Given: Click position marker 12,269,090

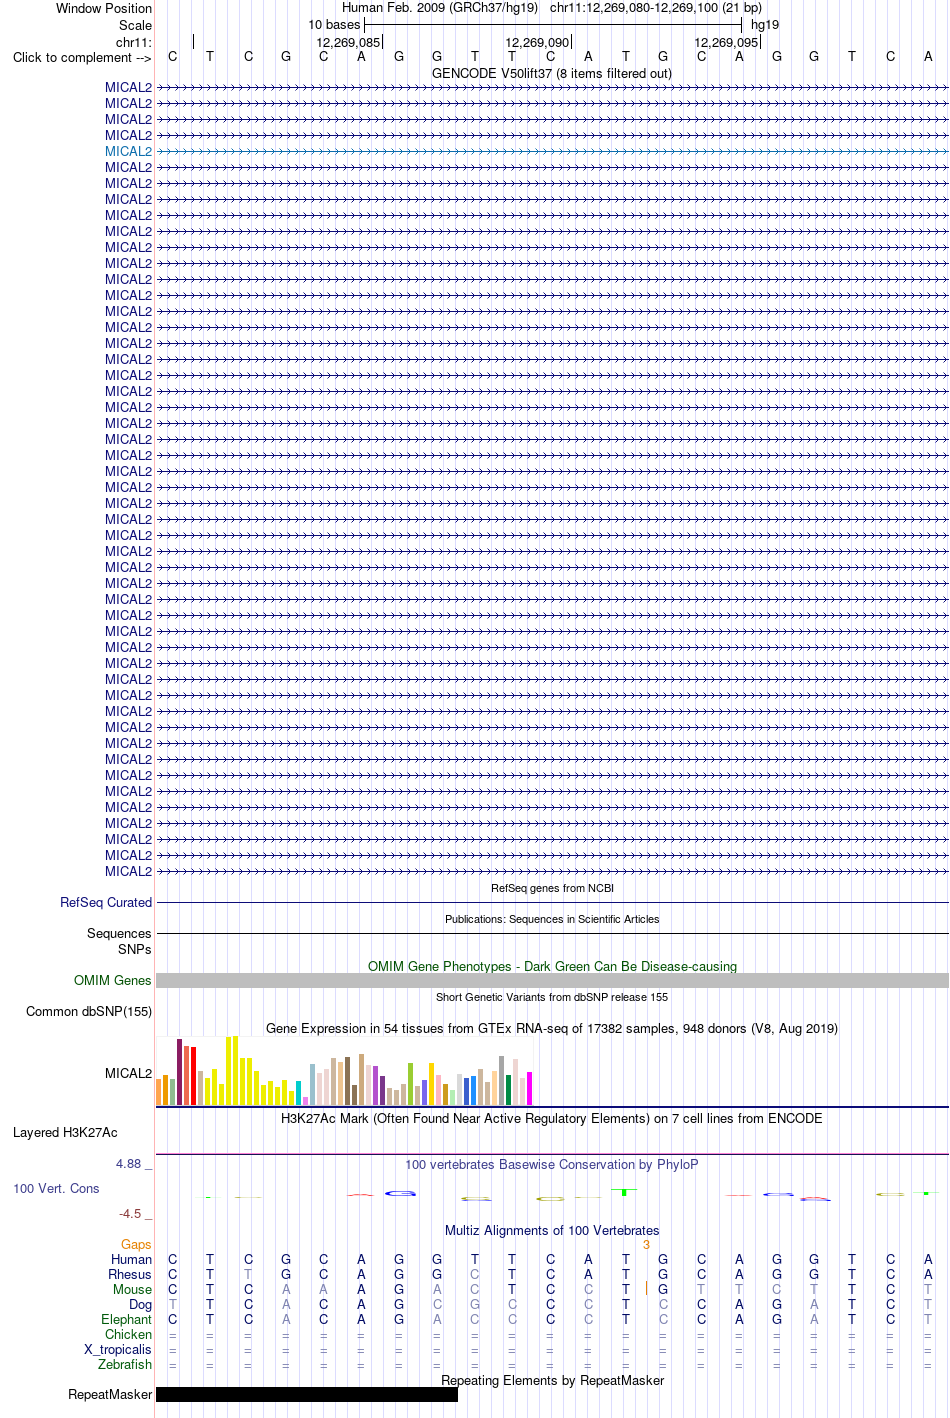Looking at the screenshot, I should click(537, 42).
